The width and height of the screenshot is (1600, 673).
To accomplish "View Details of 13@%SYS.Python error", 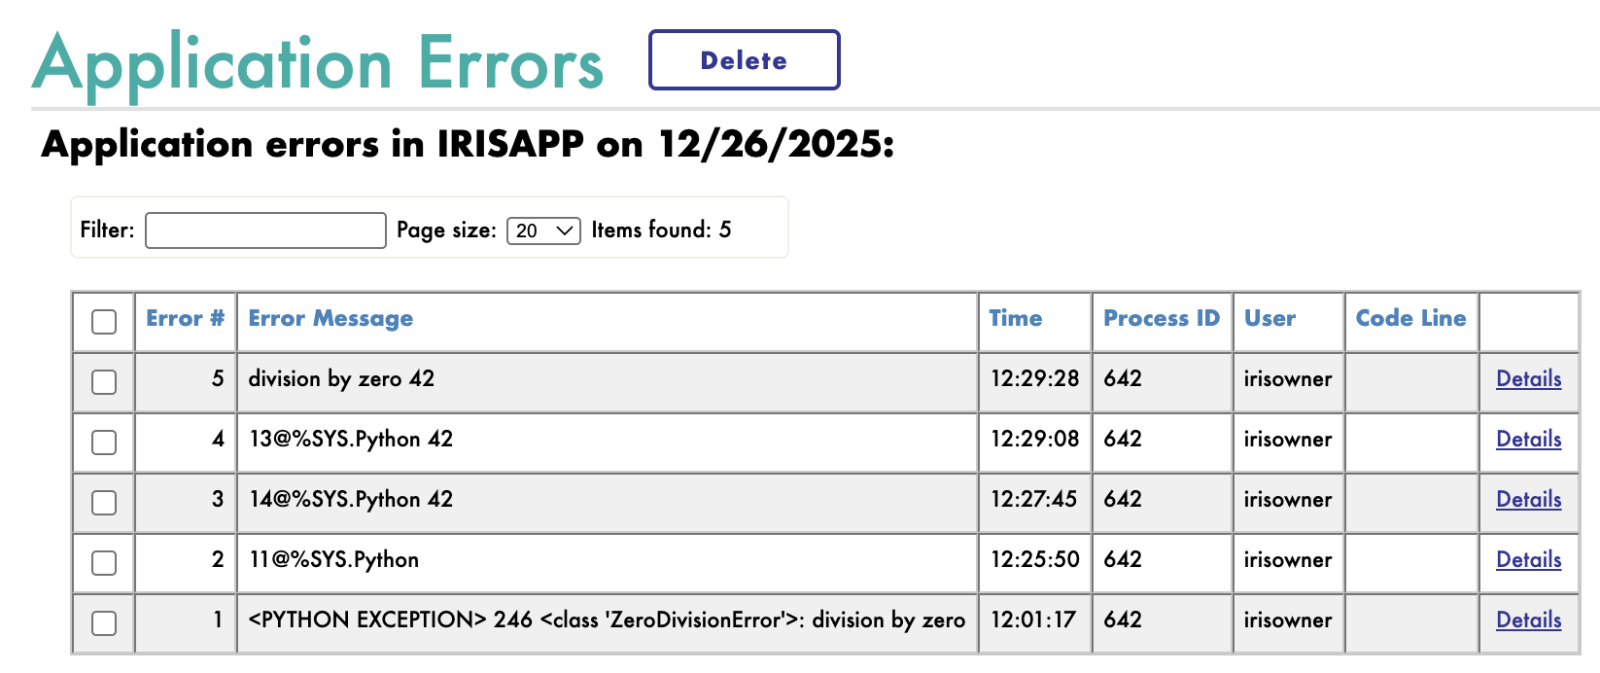I will pyautogui.click(x=1528, y=439).
